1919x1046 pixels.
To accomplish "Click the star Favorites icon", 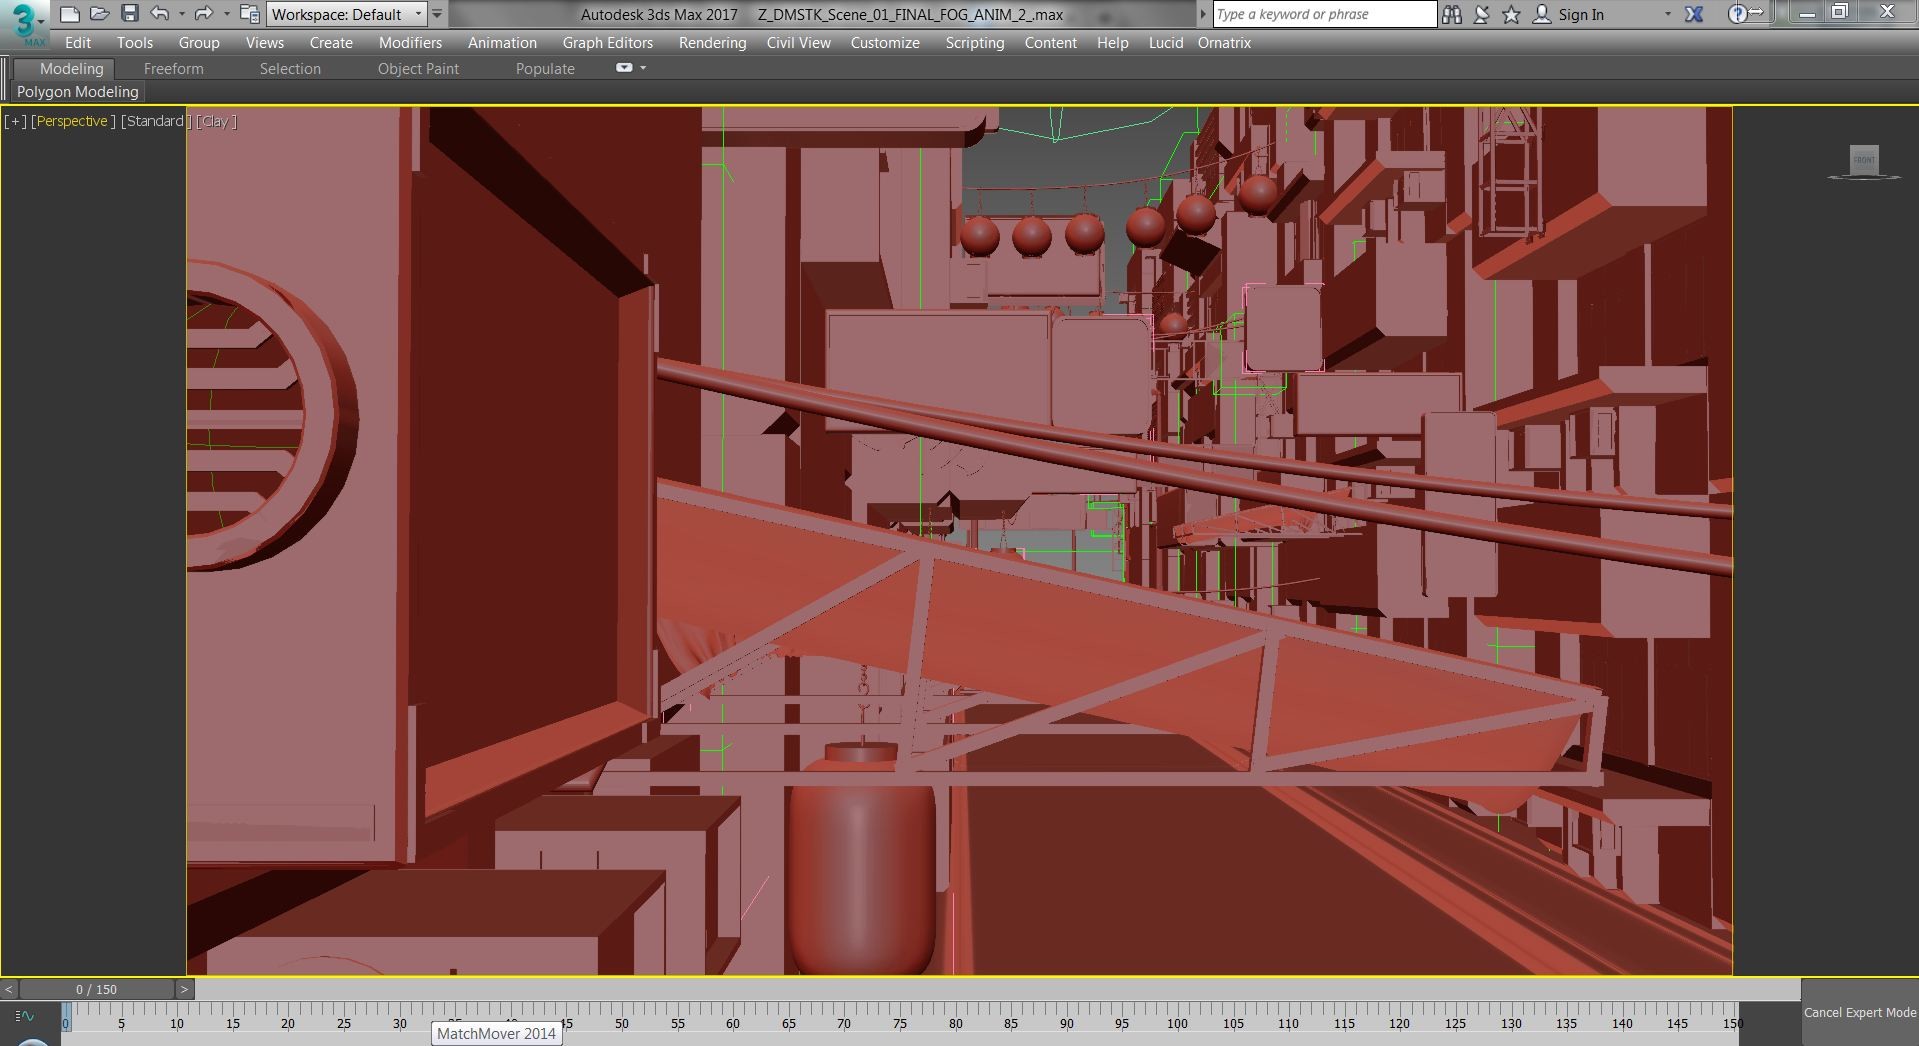I will [1511, 14].
